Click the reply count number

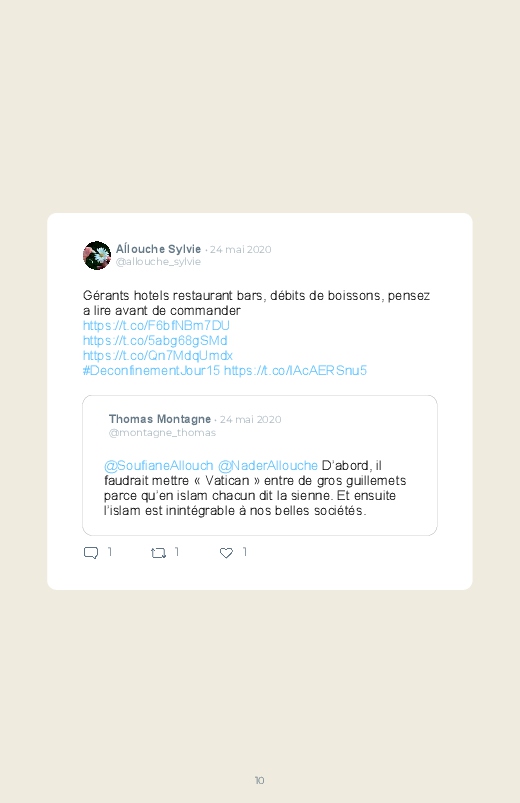point(110,552)
